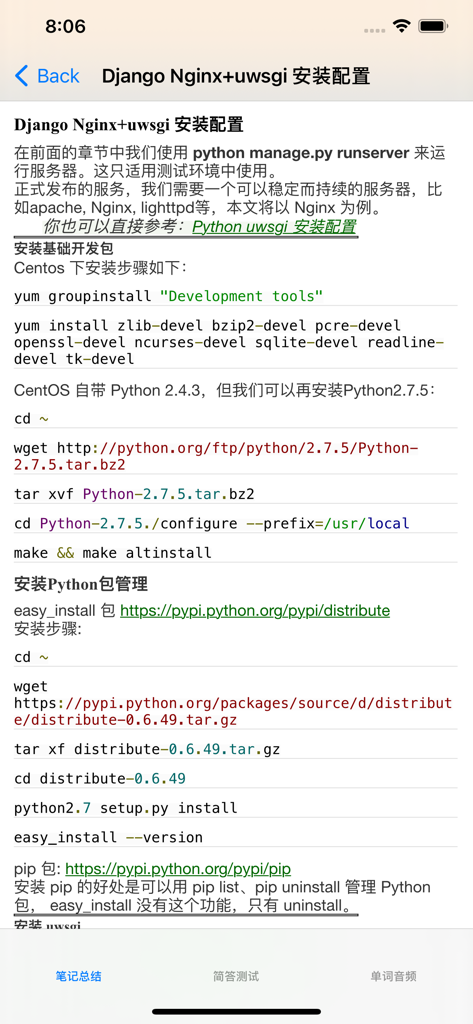473x1024 pixels.
Task: Tap the Wi-Fi status icon
Action: point(400,26)
